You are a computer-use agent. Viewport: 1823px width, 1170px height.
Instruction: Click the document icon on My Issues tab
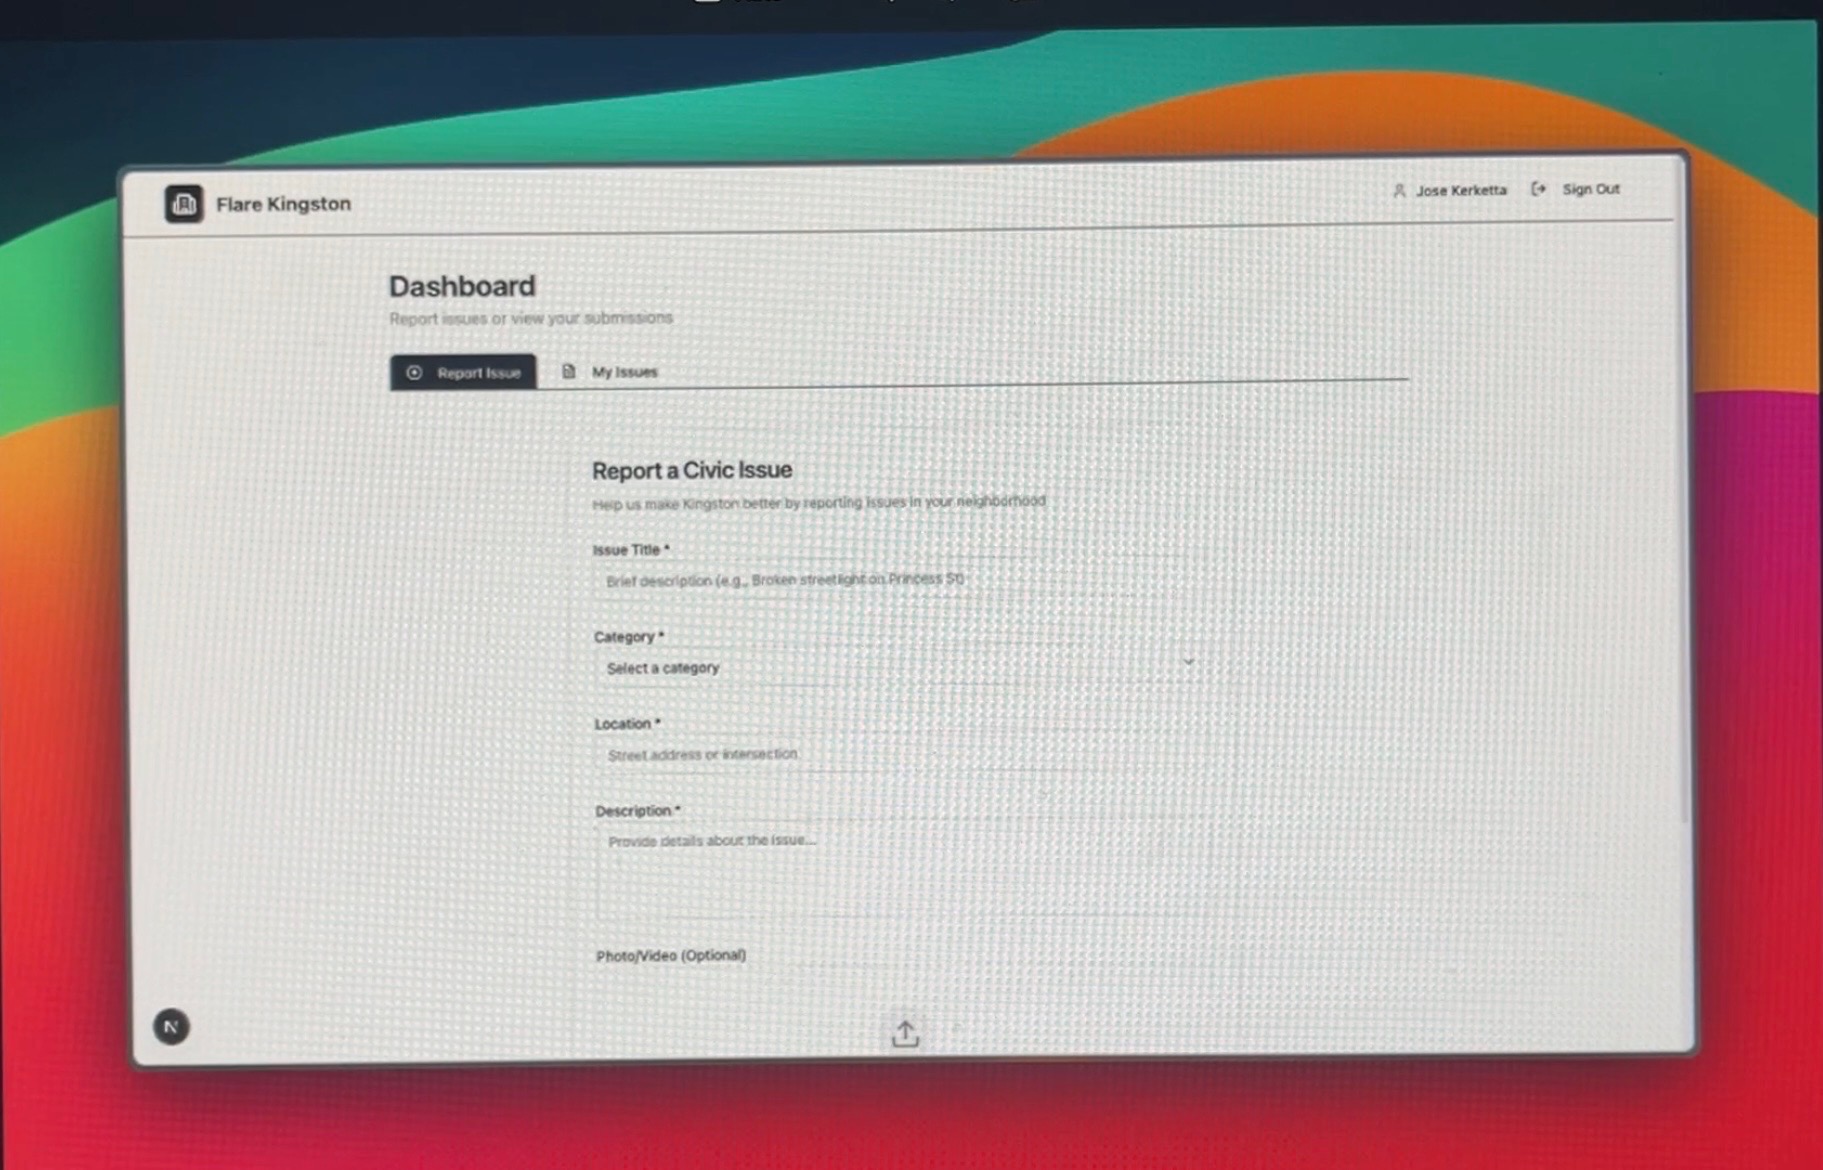tap(568, 371)
